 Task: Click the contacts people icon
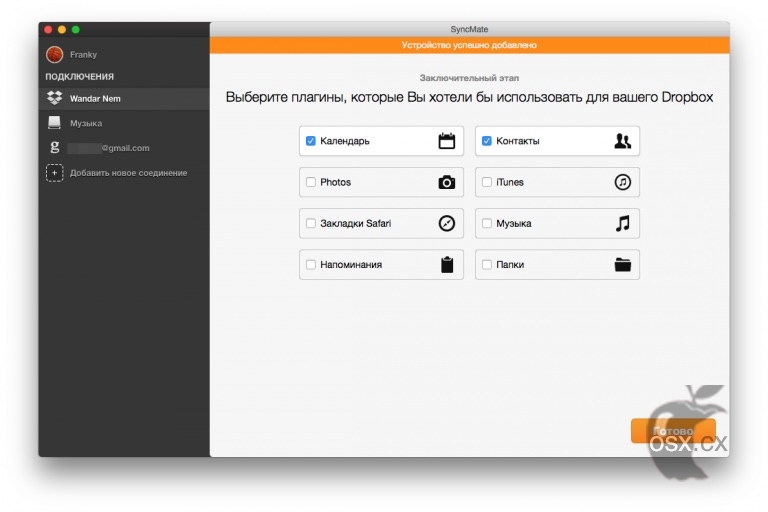[x=623, y=141]
